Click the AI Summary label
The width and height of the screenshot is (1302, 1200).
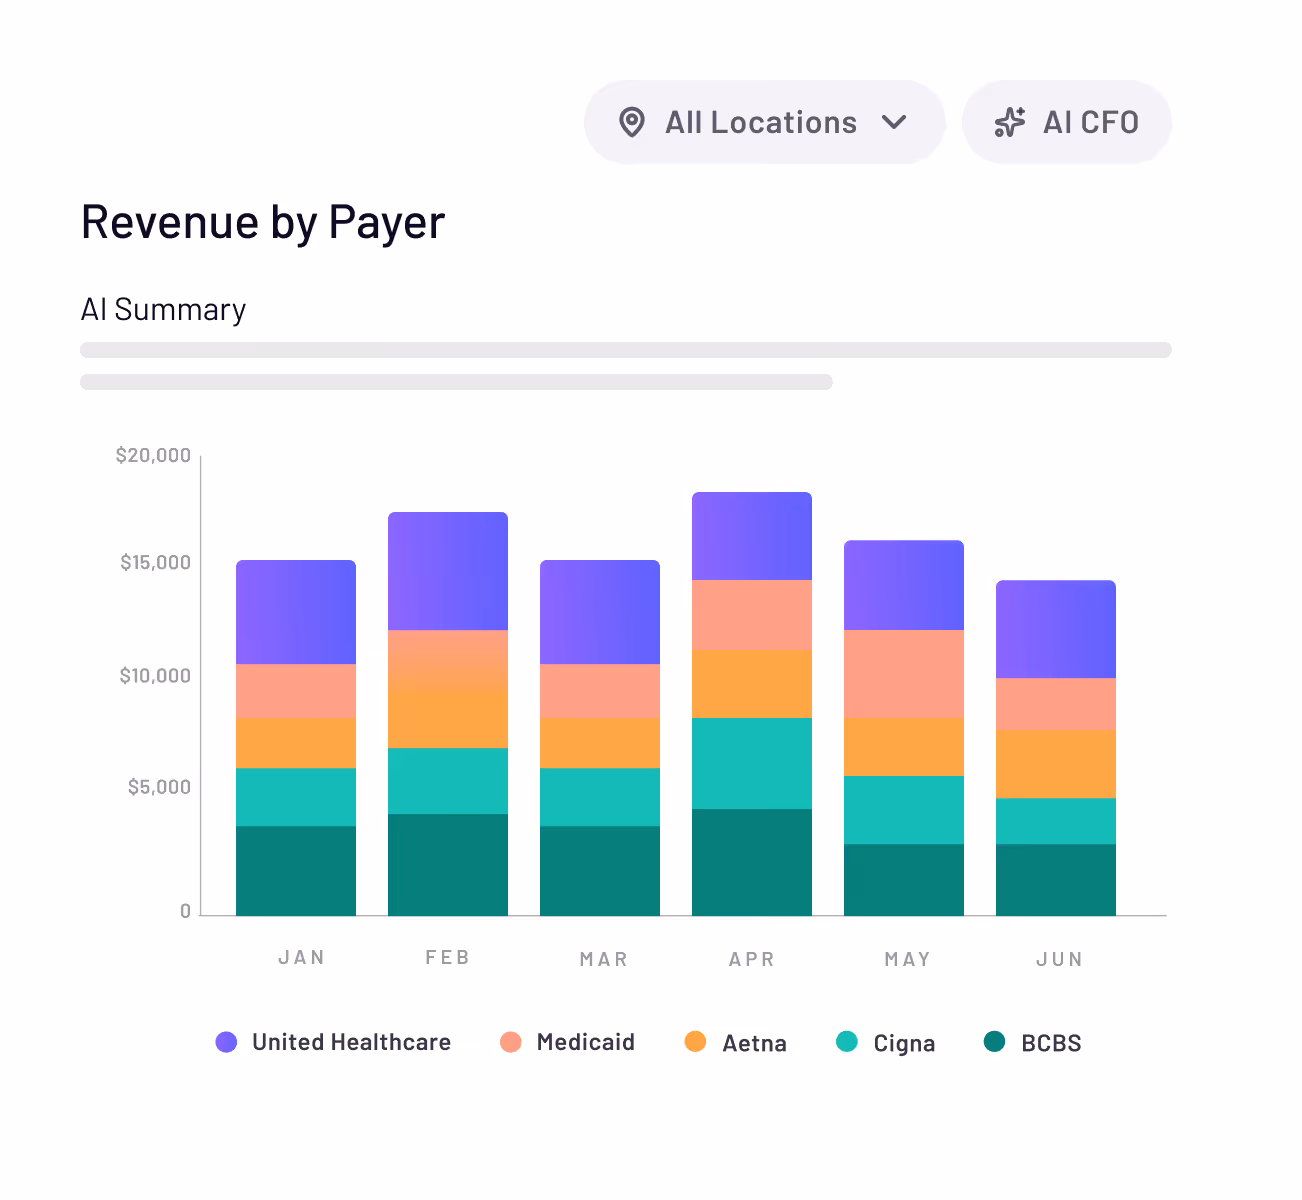[x=163, y=310]
